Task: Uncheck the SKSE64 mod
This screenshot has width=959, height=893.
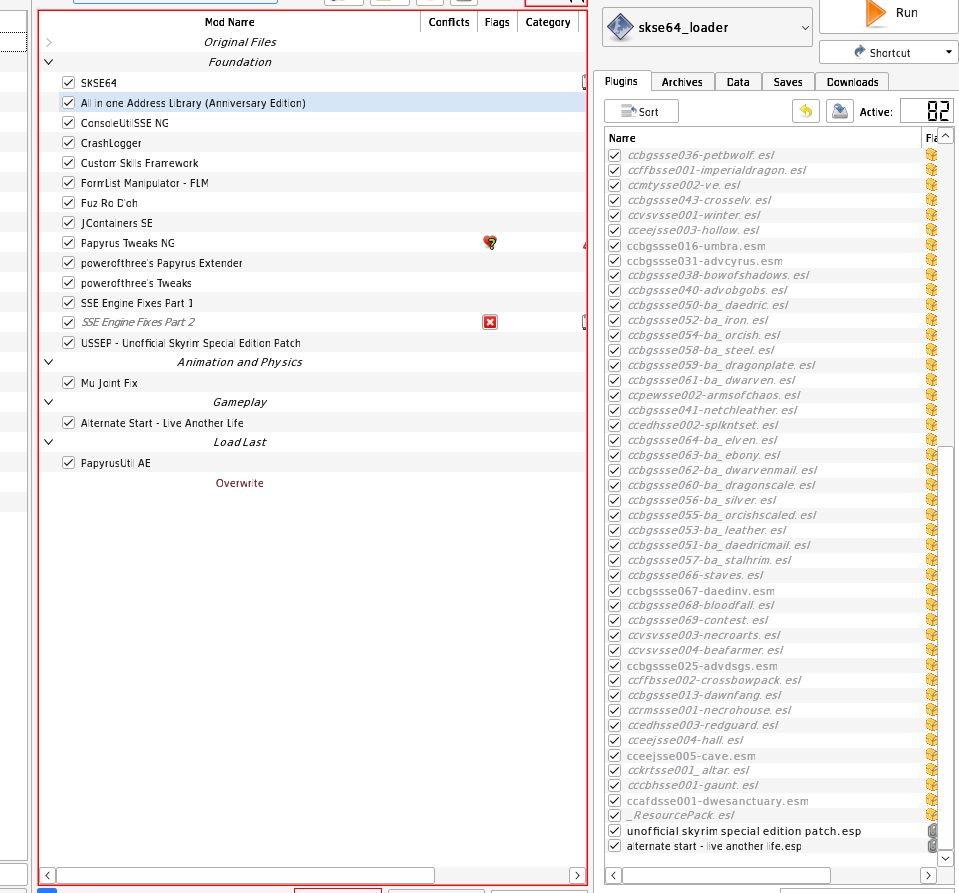Action: pos(68,83)
